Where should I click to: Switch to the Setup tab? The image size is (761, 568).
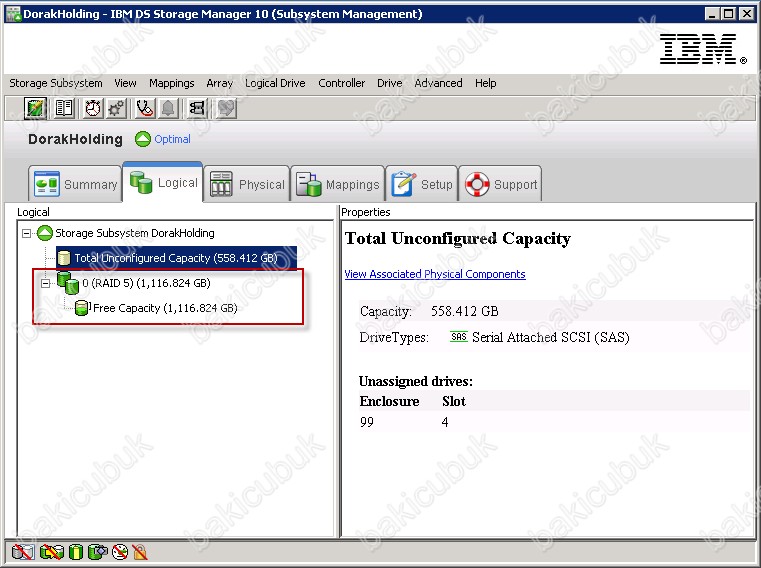tap(422, 184)
